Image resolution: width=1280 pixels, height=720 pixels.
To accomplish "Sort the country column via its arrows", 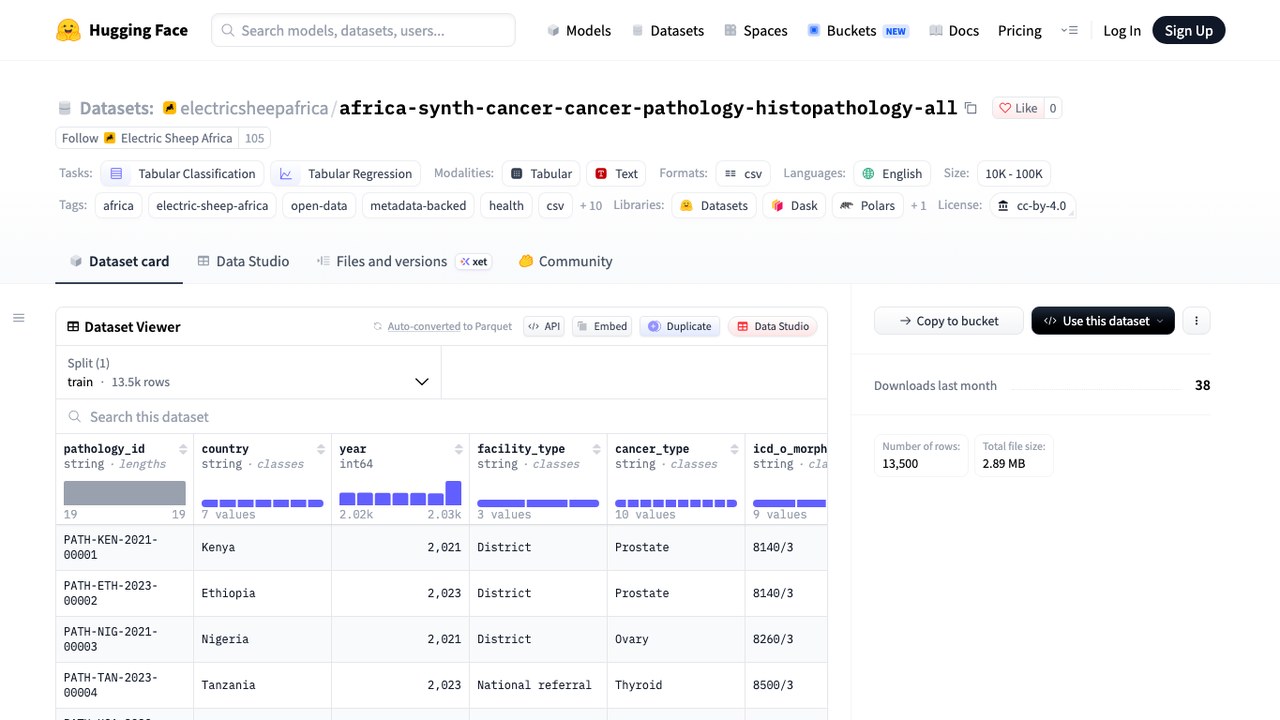I will [x=321, y=449].
